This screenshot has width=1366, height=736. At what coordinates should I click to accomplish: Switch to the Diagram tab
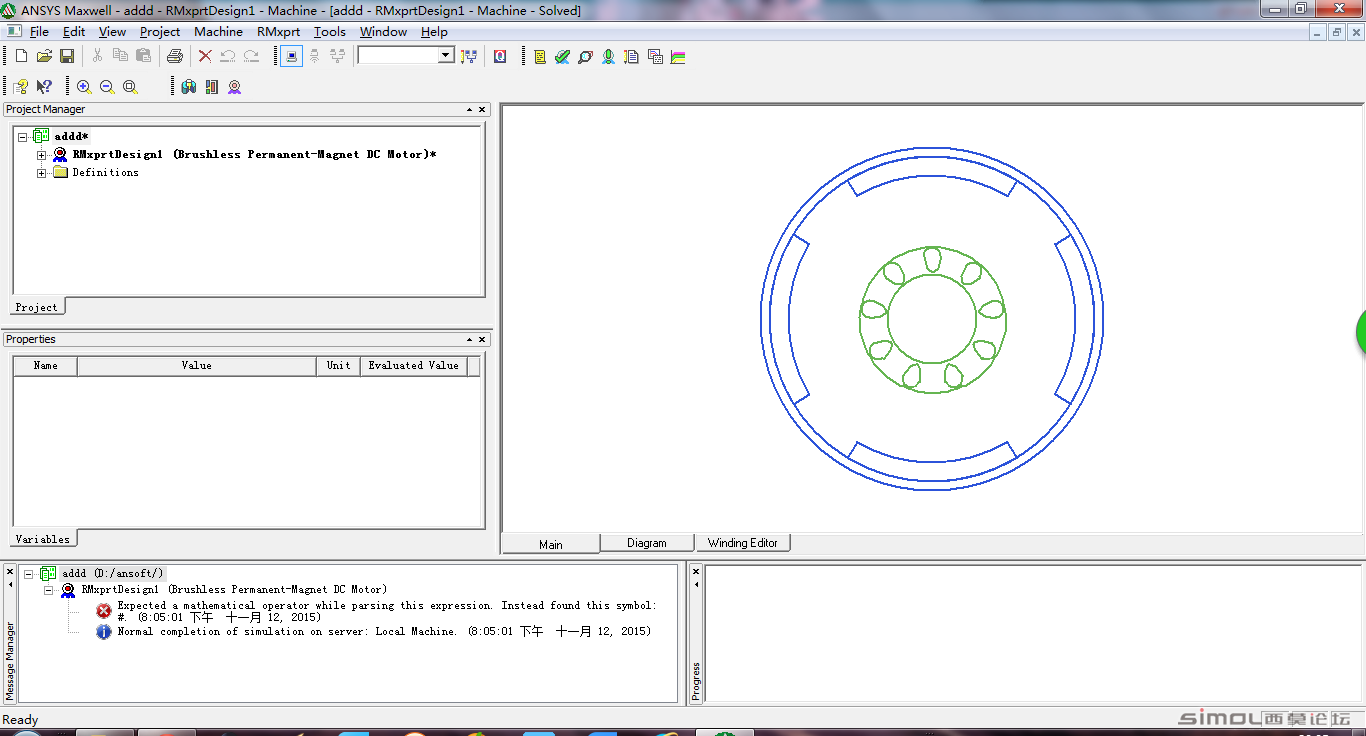pyautogui.click(x=647, y=543)
